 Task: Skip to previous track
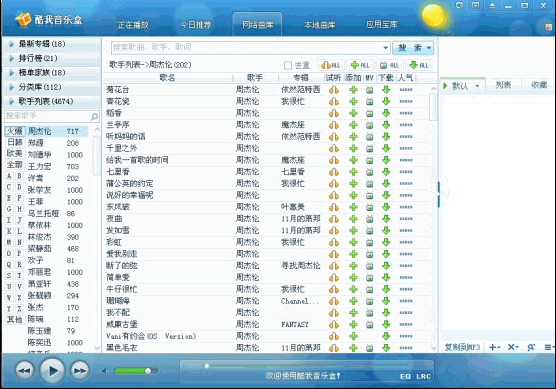click(25, 371)
